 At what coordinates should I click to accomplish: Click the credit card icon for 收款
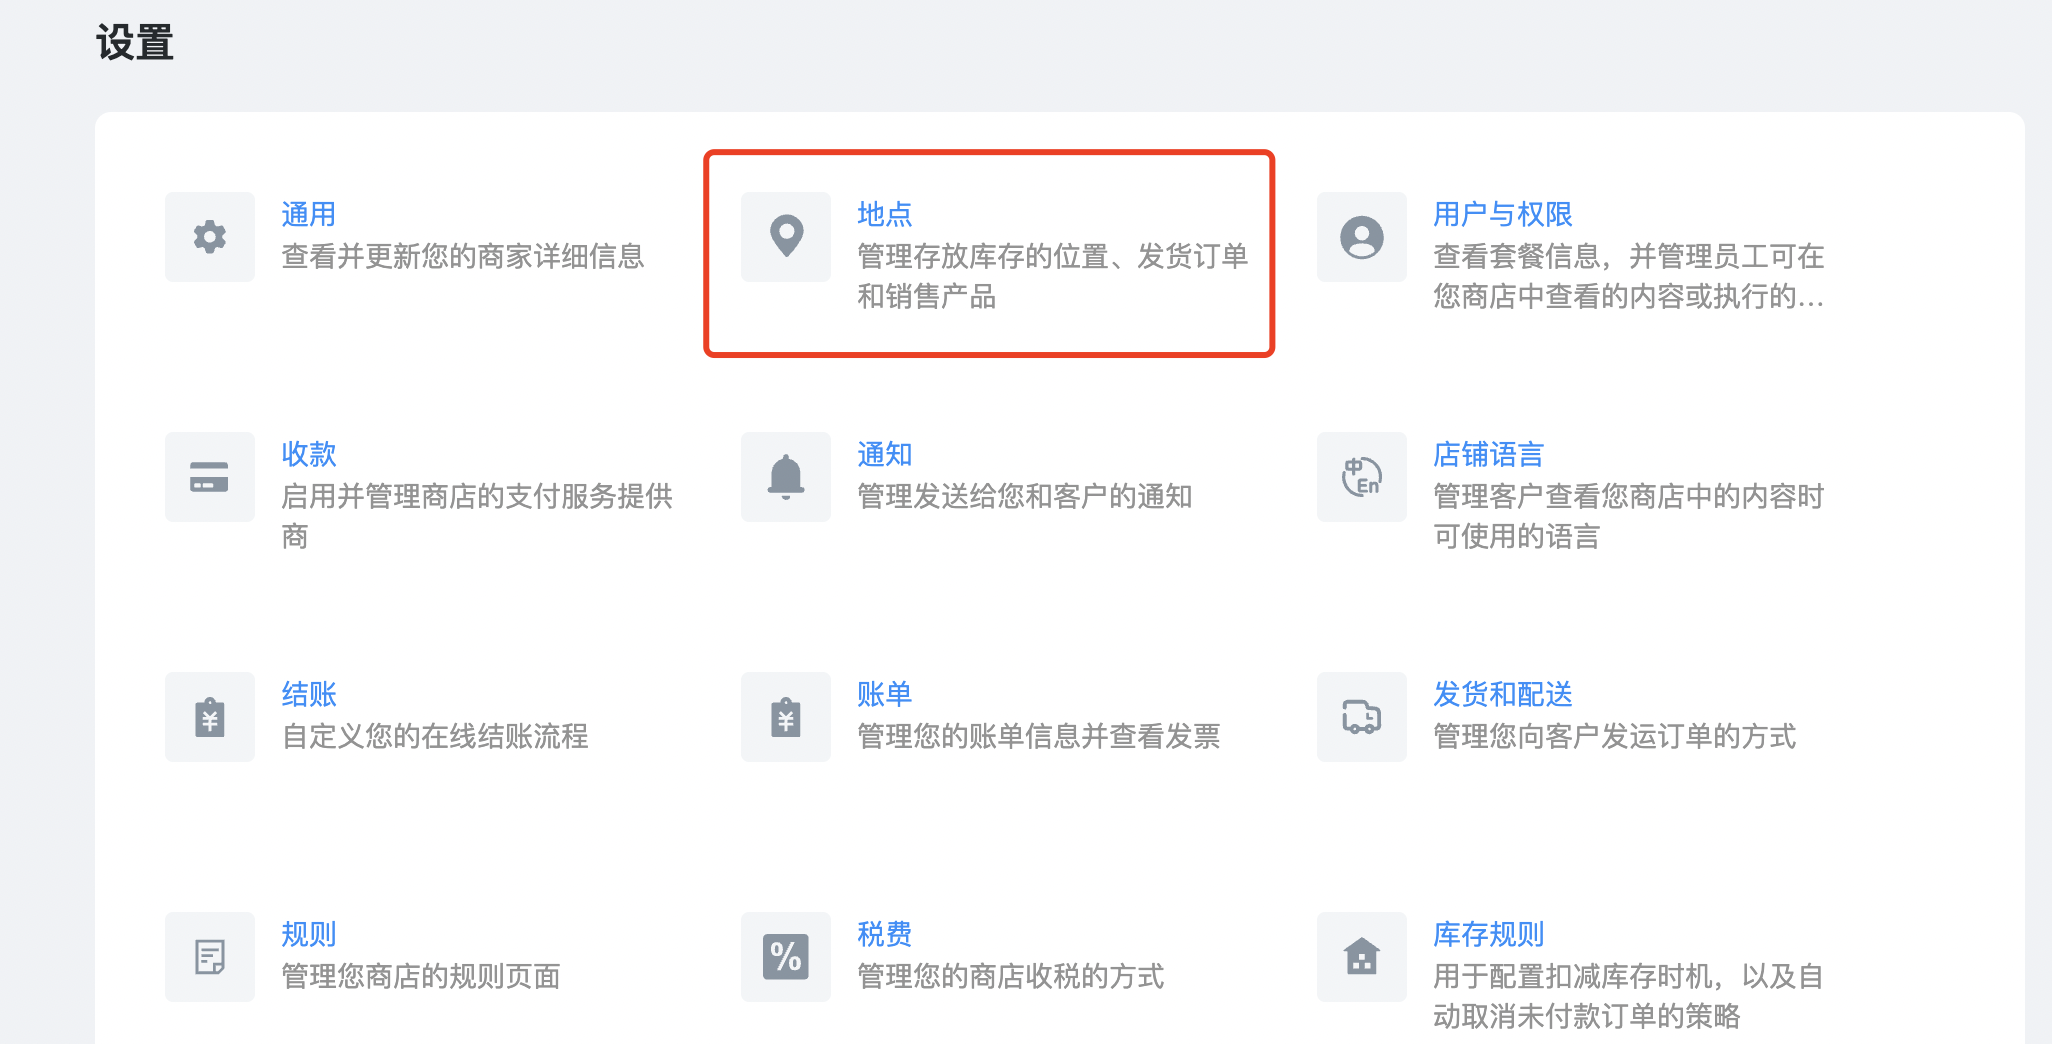point(210,477)
